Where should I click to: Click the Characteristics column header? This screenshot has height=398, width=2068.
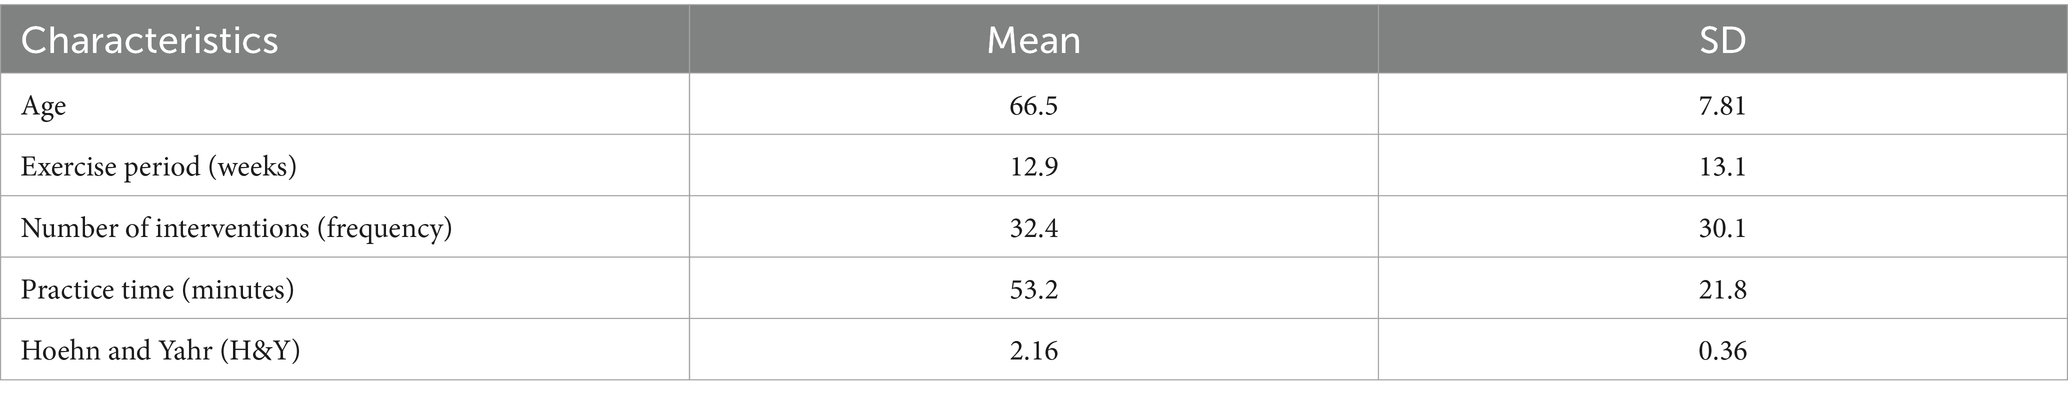point(149,40)
